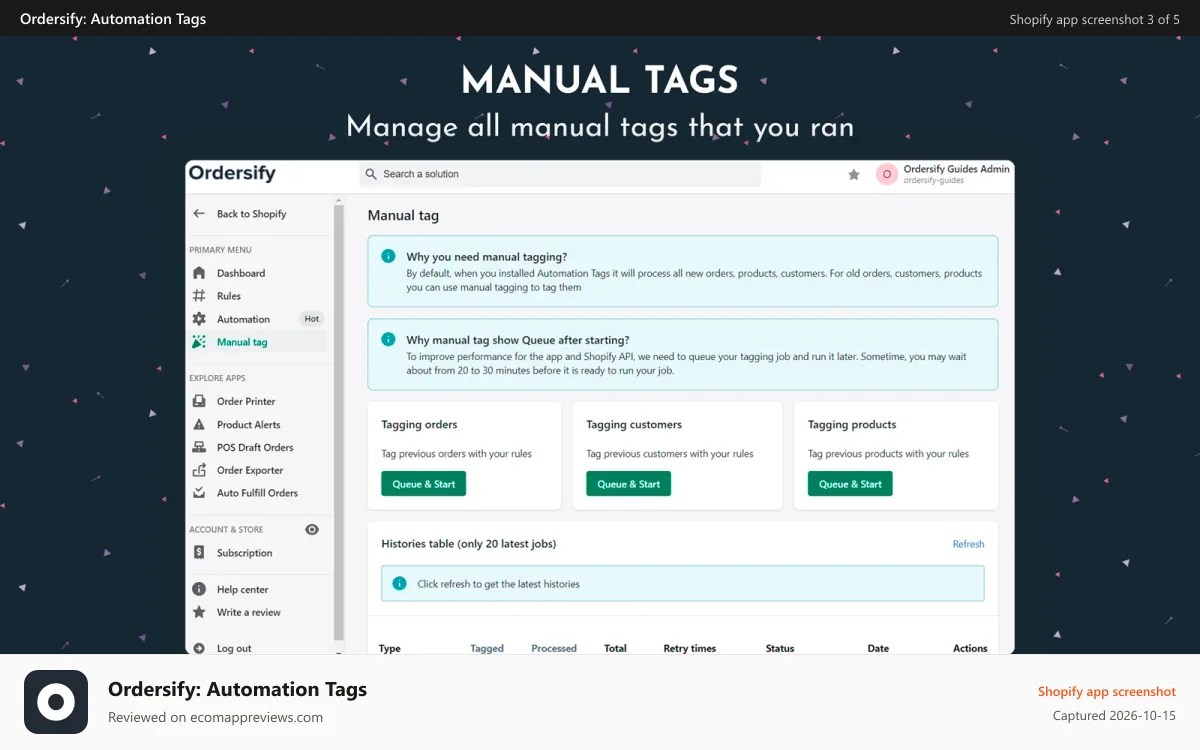Select the Manual tag menu item
The height and width of the screenshot is (750, 1200).
(258, 342)
